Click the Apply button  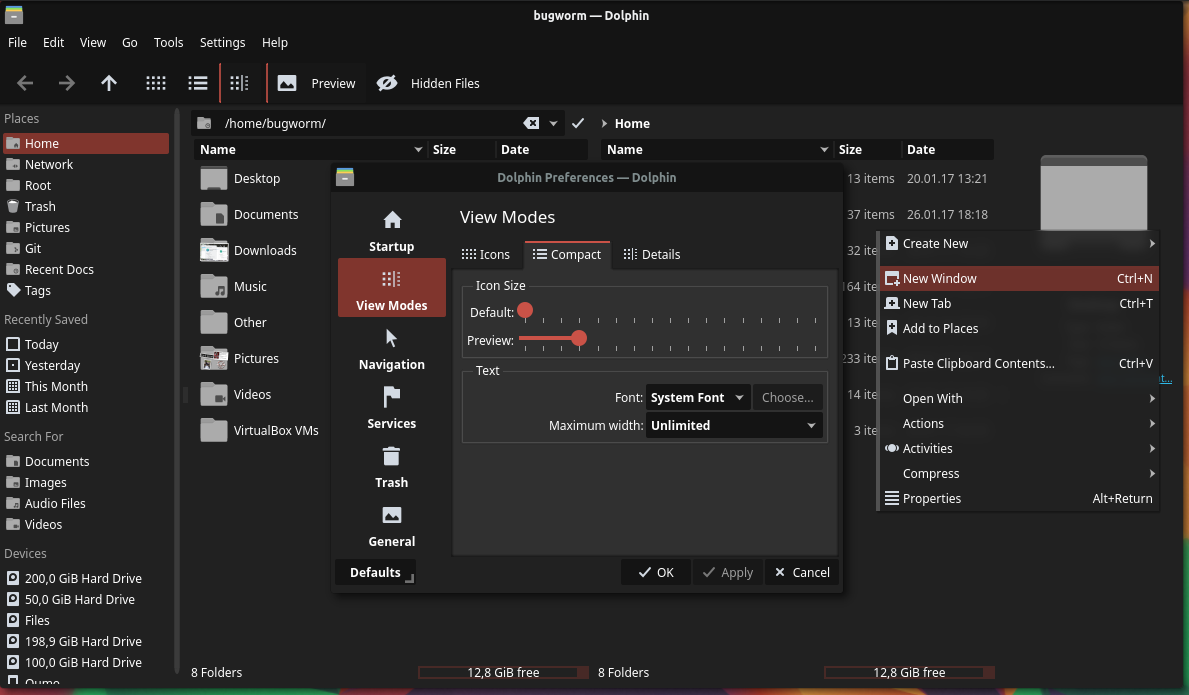tap(727, 572)
